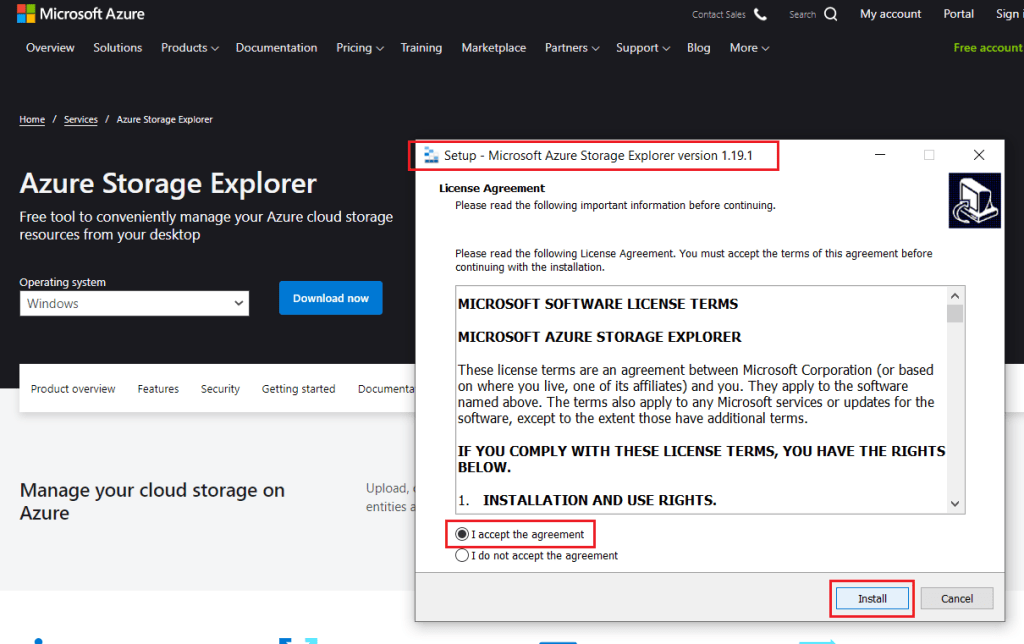Click the Download now button
This screenshot has width=1024, height=644.
click(330, 297)
